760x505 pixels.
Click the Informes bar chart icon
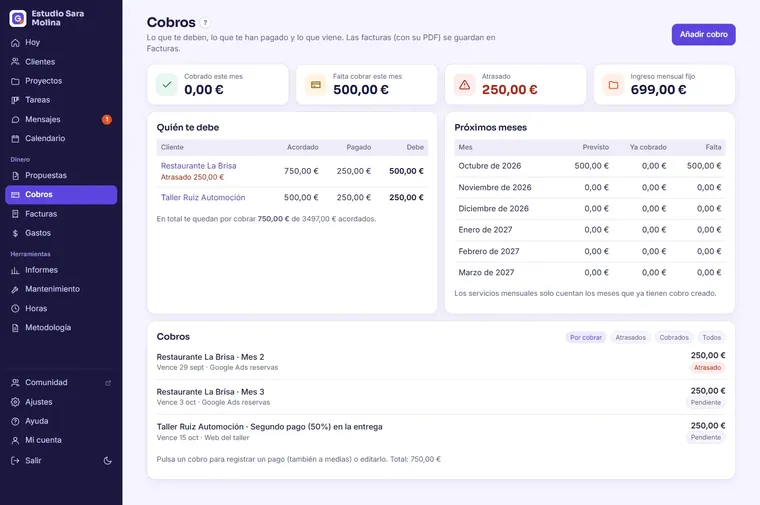pyautogui.click(x=15, y=270)
